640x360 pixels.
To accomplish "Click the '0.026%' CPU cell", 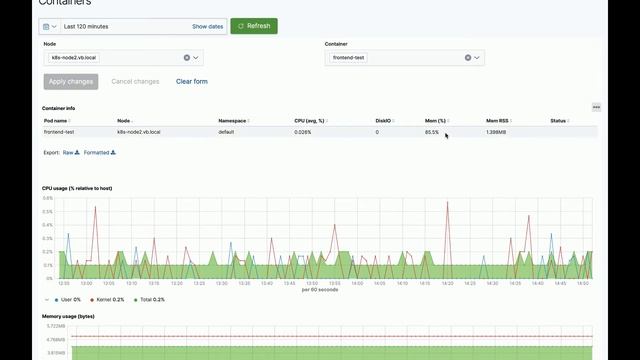I will [x=302, y=132].
